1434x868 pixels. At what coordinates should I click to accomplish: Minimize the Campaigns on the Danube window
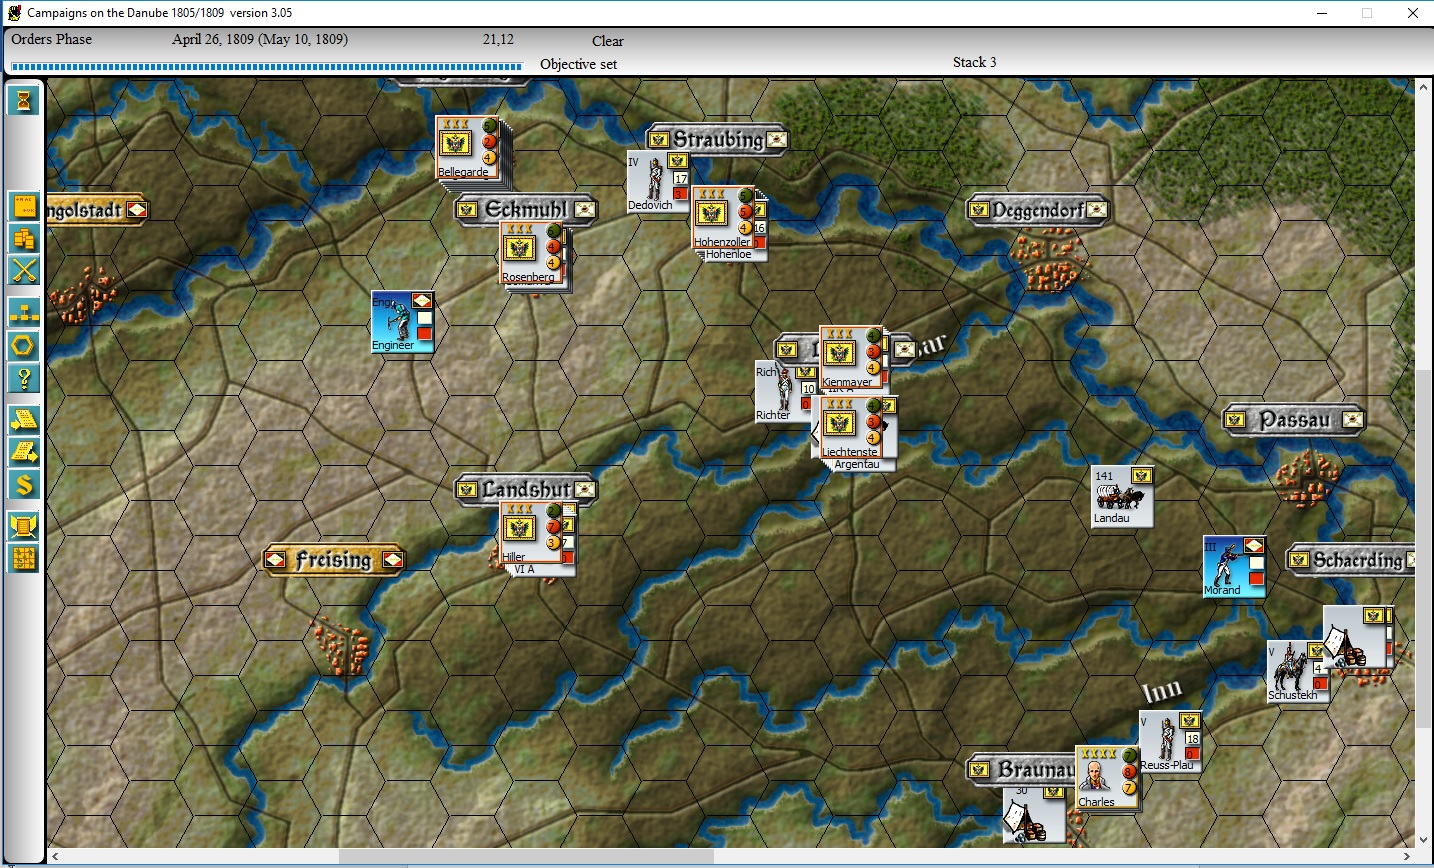[x=1321, y=13]
